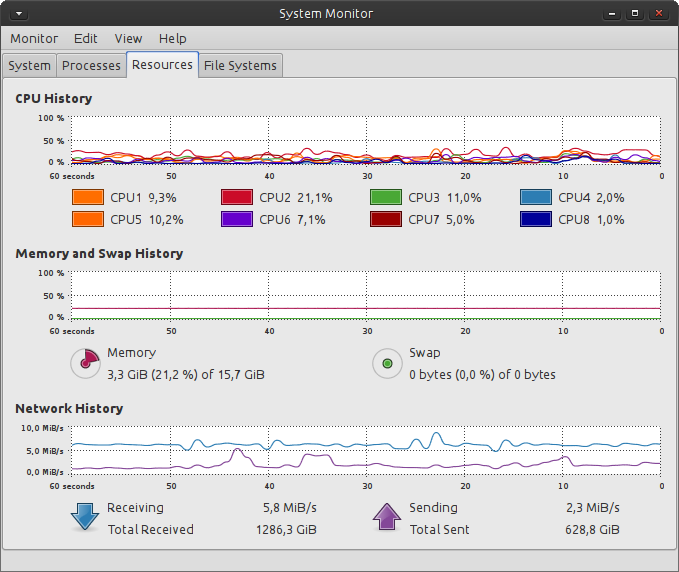Viewport: 679px width, 572px height.
Task: Switch to the System tab
Action: pyautogui.click(x=29, y=66)
